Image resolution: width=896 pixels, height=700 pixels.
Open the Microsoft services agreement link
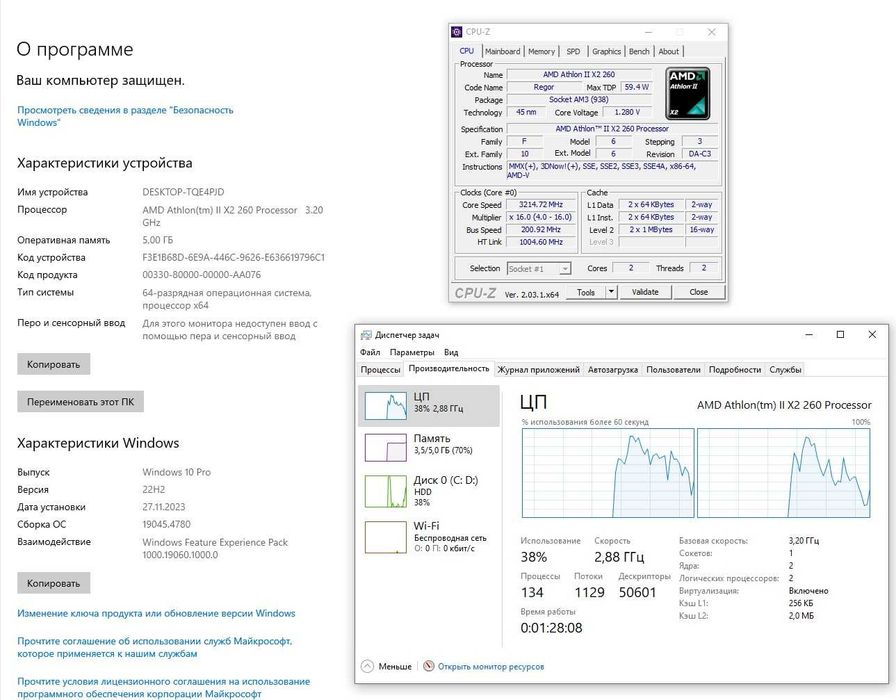click(154, 647)
